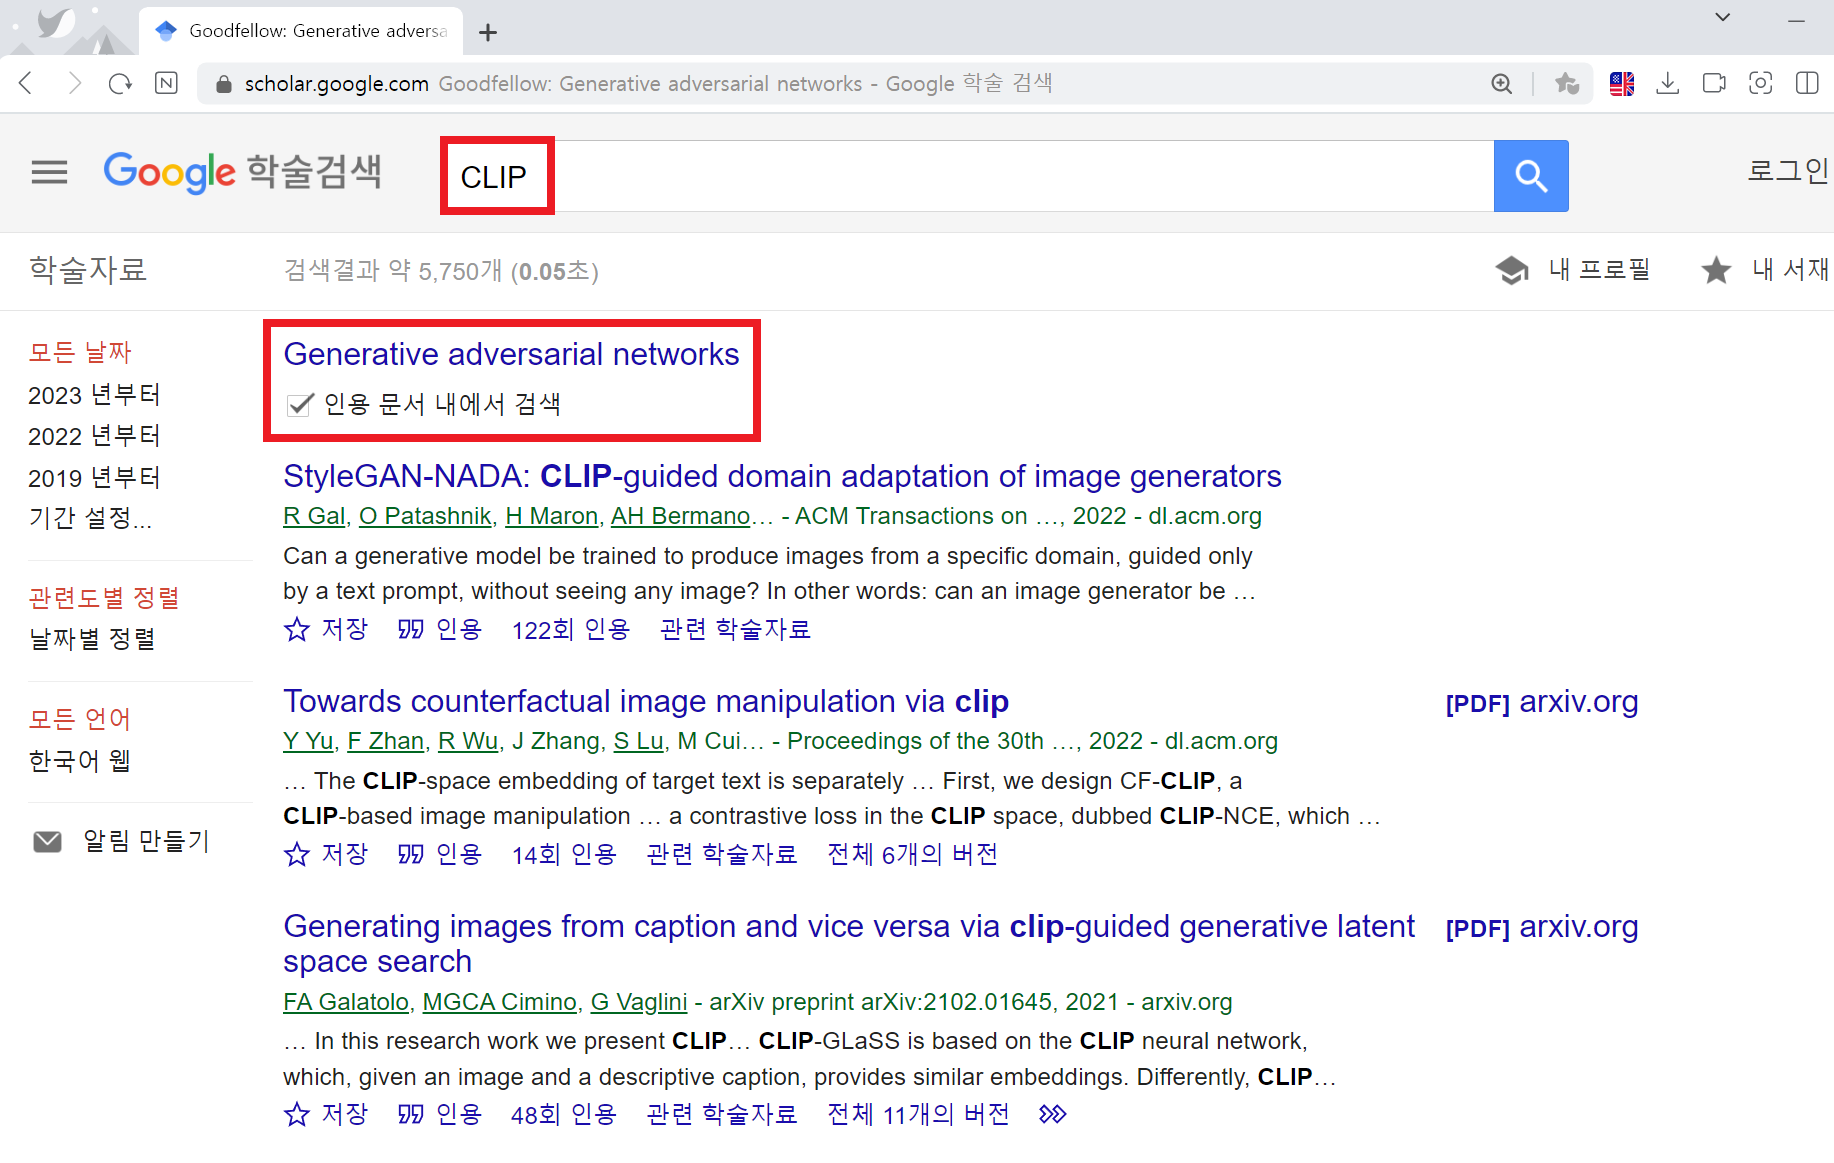Sort results by date 날짜별 정렬
1834x1163 pixels.
point(92,639)
